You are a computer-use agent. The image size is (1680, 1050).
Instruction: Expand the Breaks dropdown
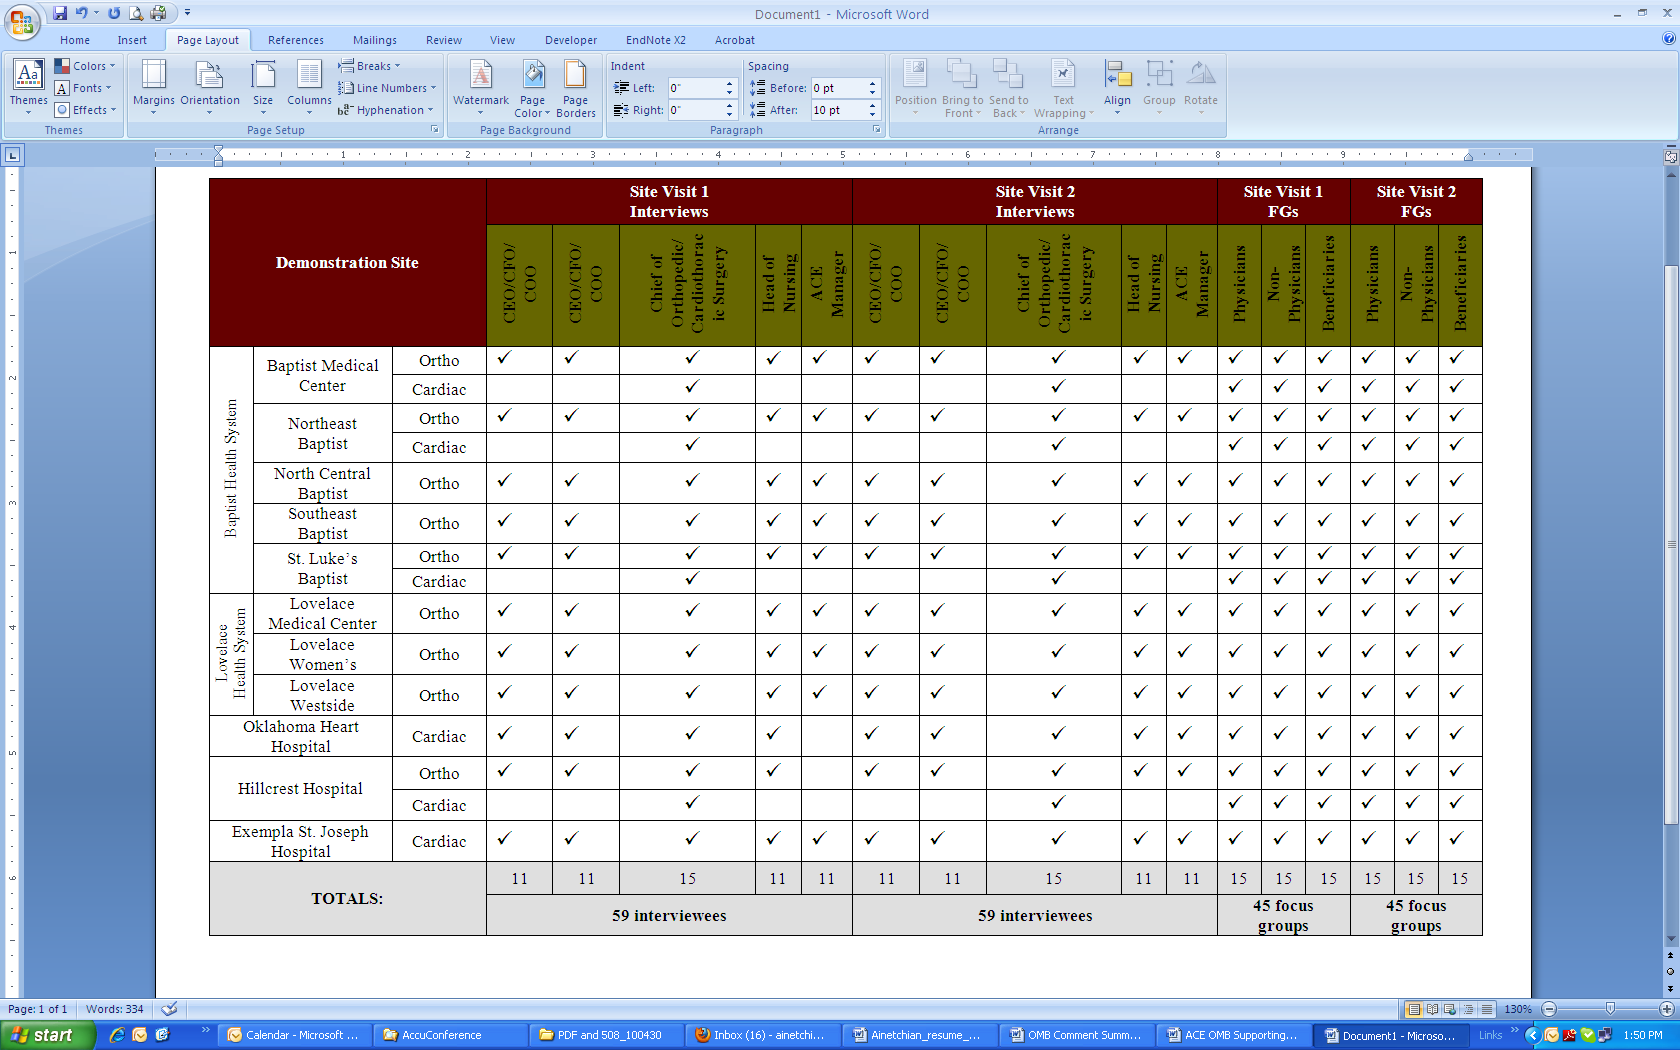coord(369,66)
